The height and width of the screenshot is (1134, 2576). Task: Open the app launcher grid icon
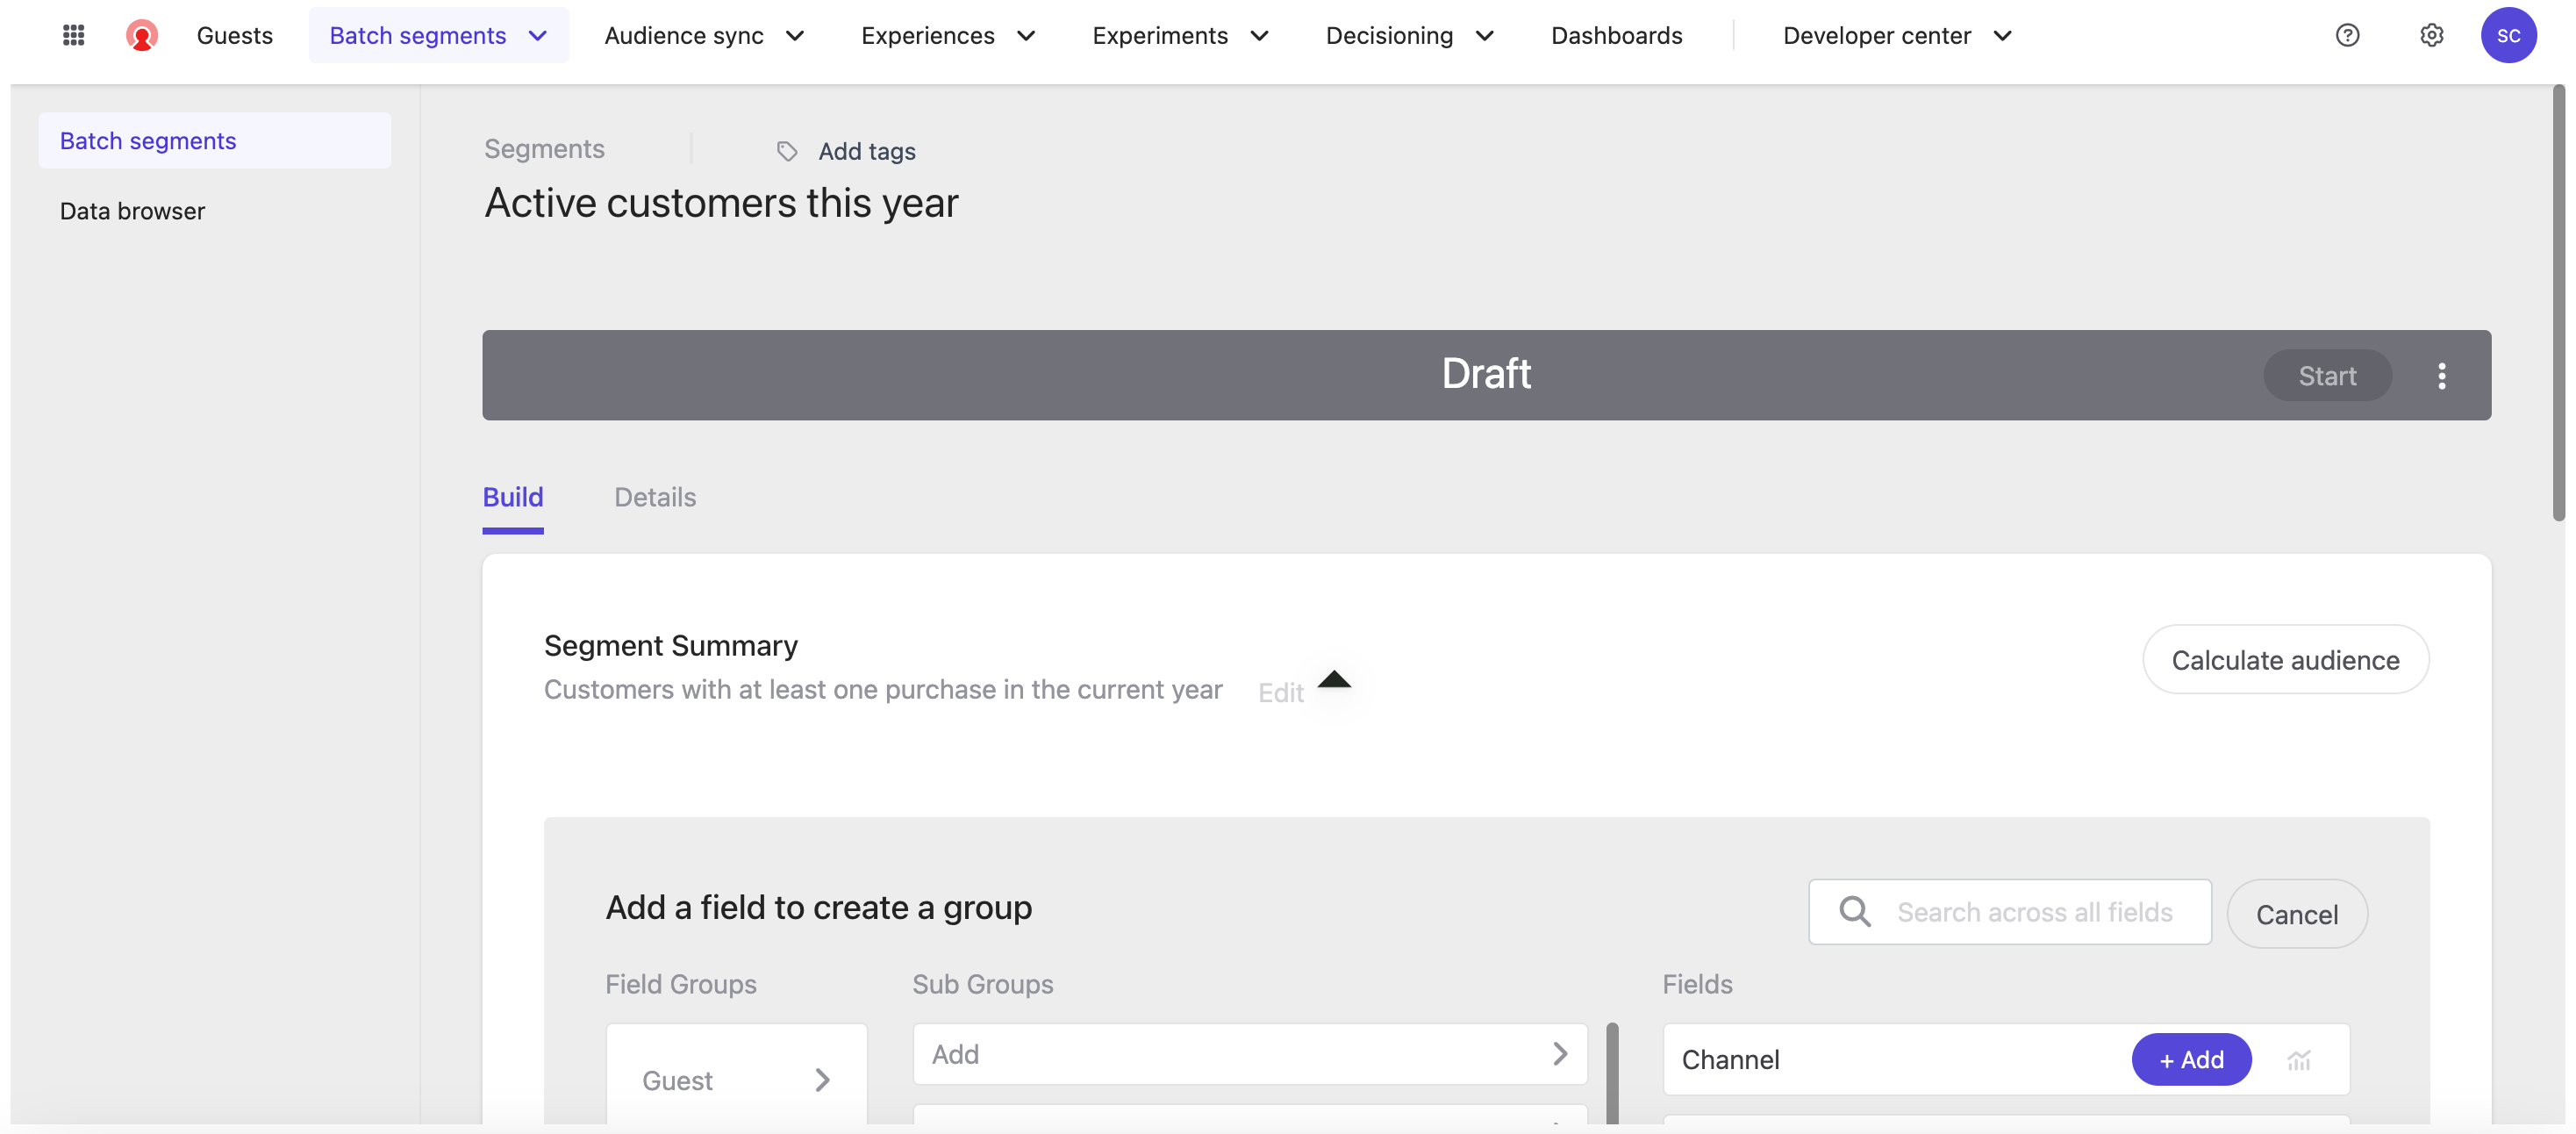click(73, 36)
